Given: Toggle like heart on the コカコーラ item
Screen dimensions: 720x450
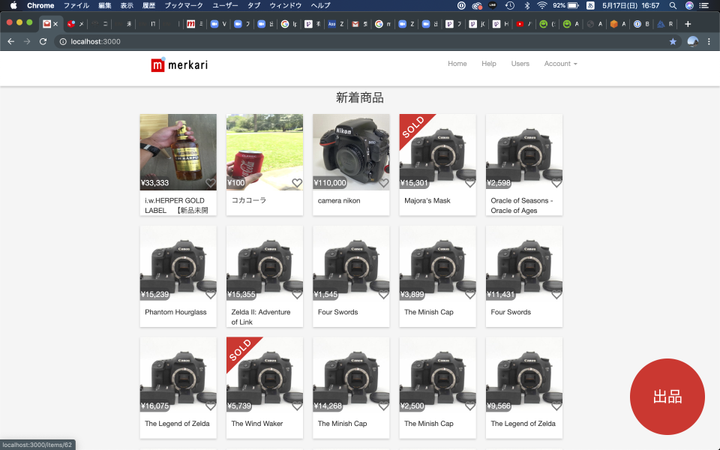Looking at the screenshot, I should coord(297,183).
